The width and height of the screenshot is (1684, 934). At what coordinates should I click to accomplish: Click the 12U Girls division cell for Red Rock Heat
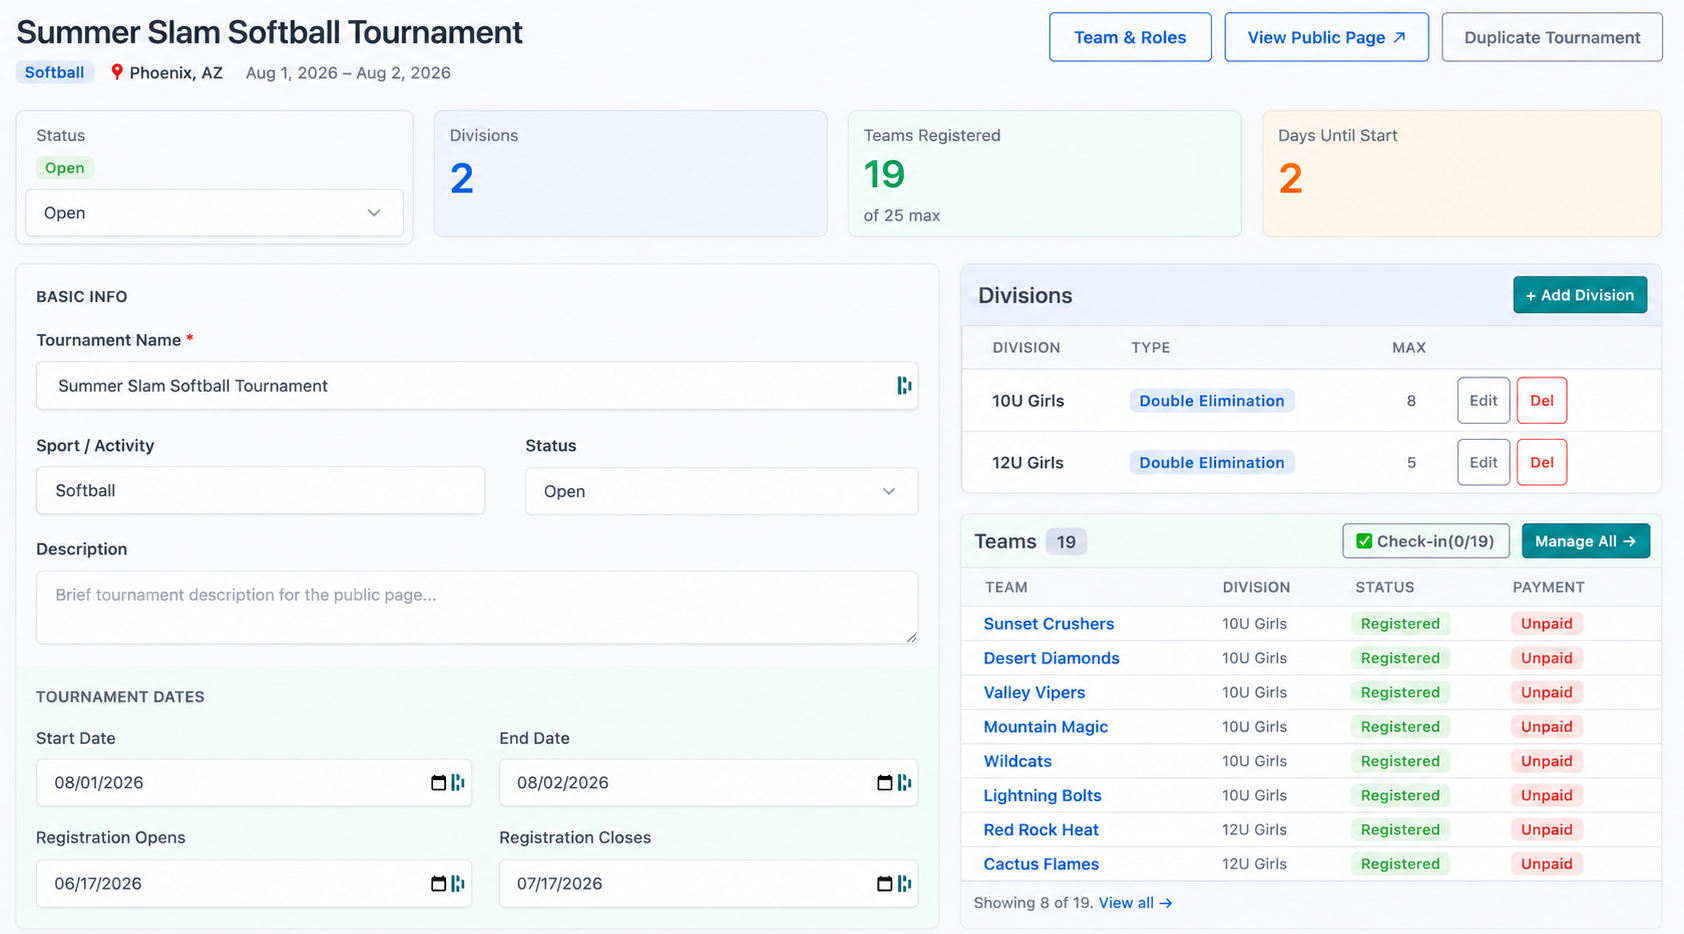1254,830
